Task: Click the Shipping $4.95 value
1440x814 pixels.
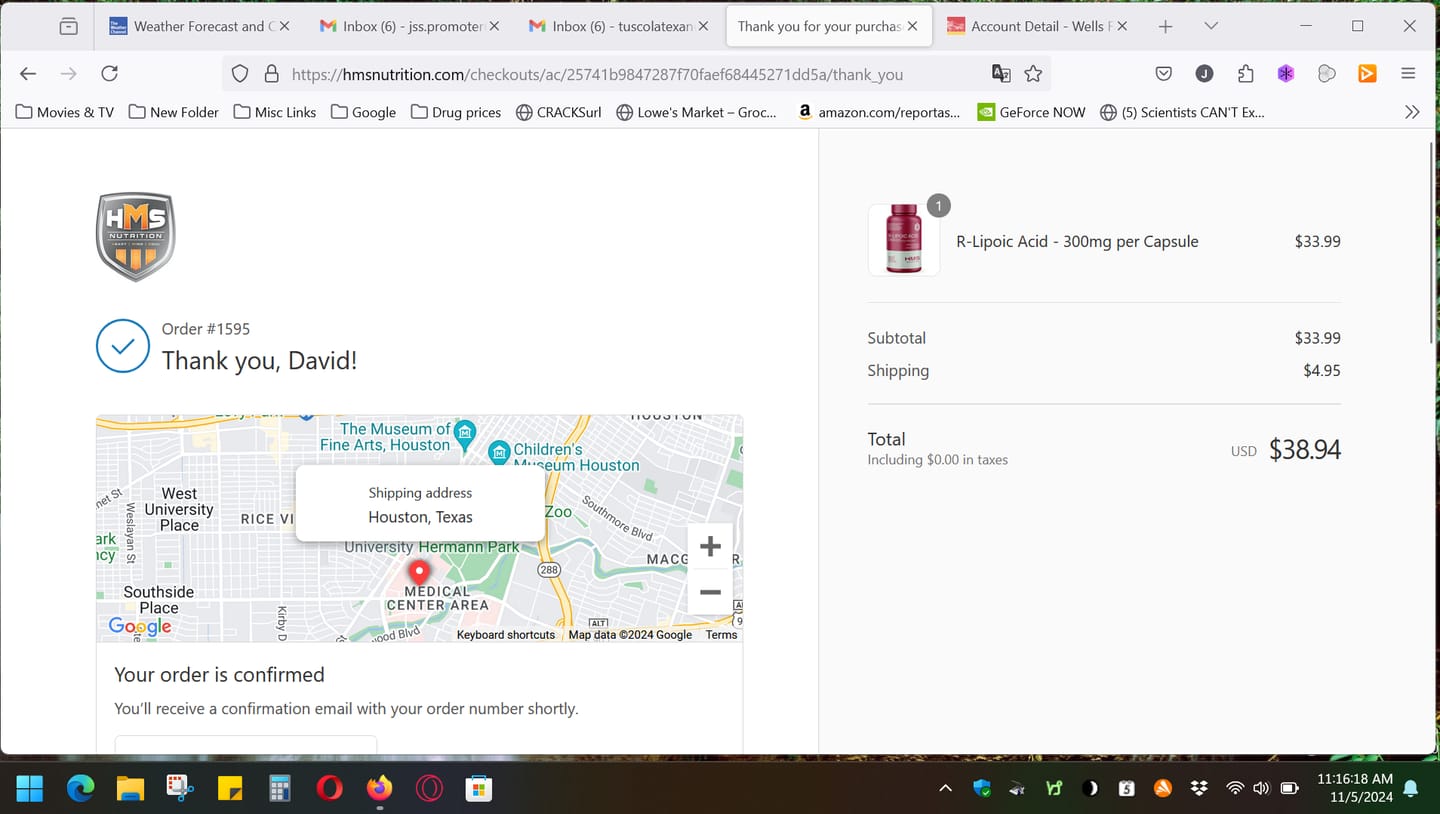Action: (1322, 370)
